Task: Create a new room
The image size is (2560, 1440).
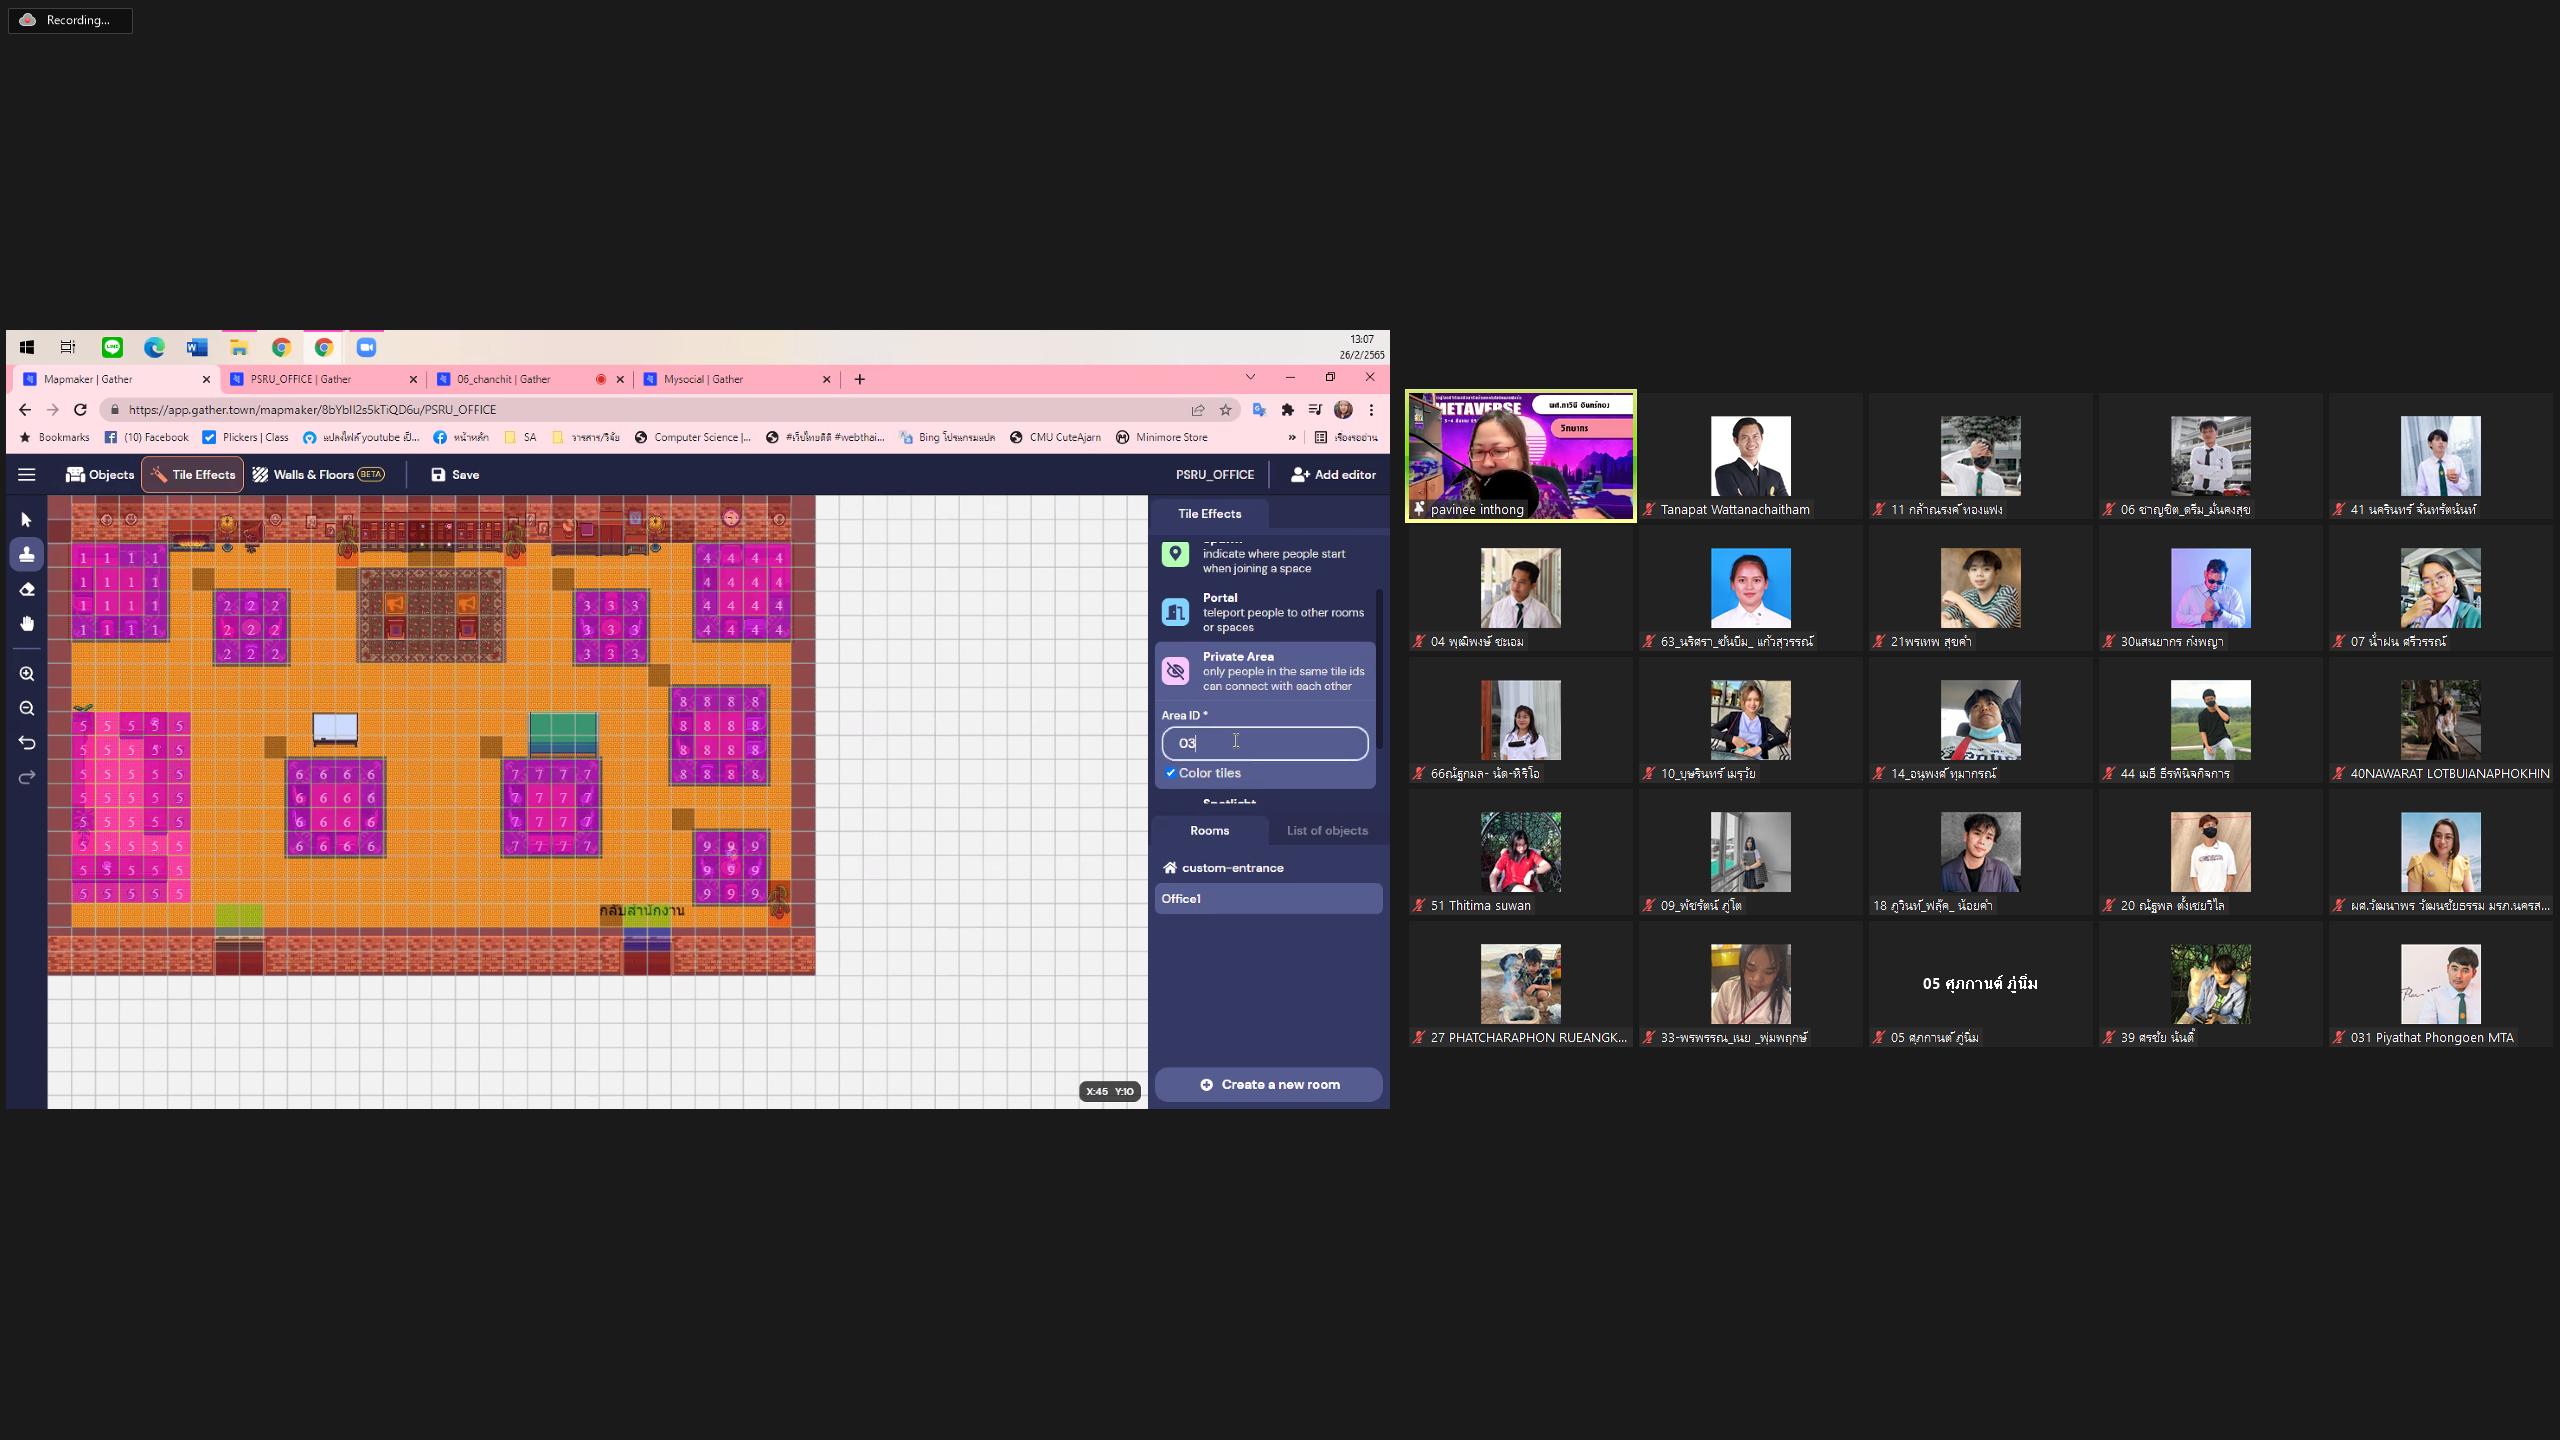Action: click(x=1269, y=1085)
